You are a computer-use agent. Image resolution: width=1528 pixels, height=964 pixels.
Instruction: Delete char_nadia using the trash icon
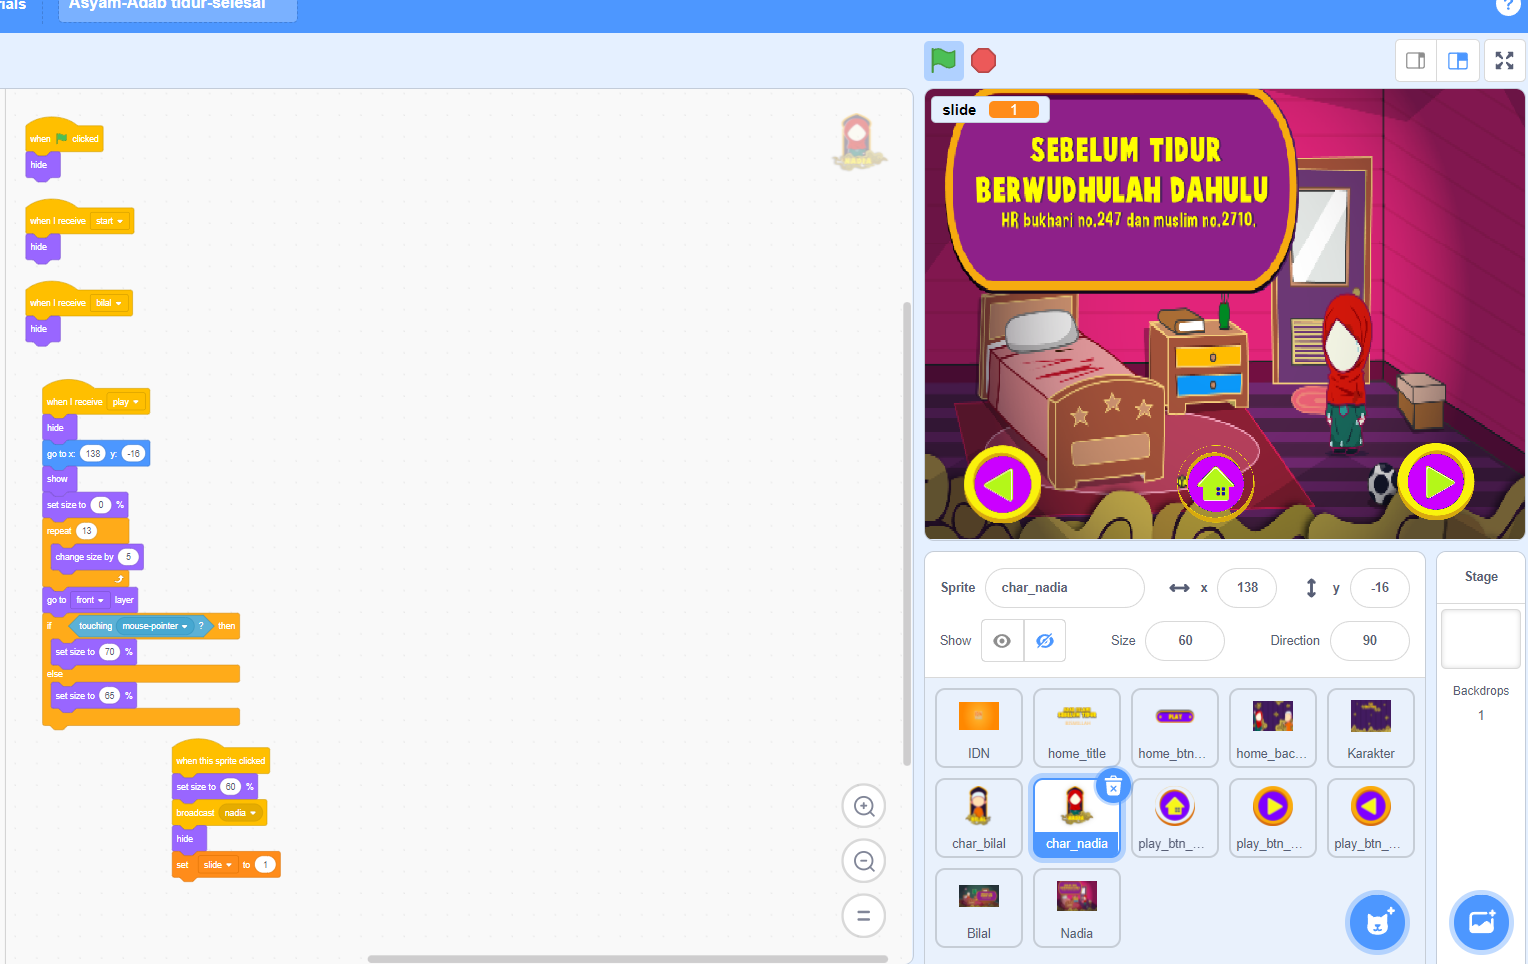[x=1113, y=786]
